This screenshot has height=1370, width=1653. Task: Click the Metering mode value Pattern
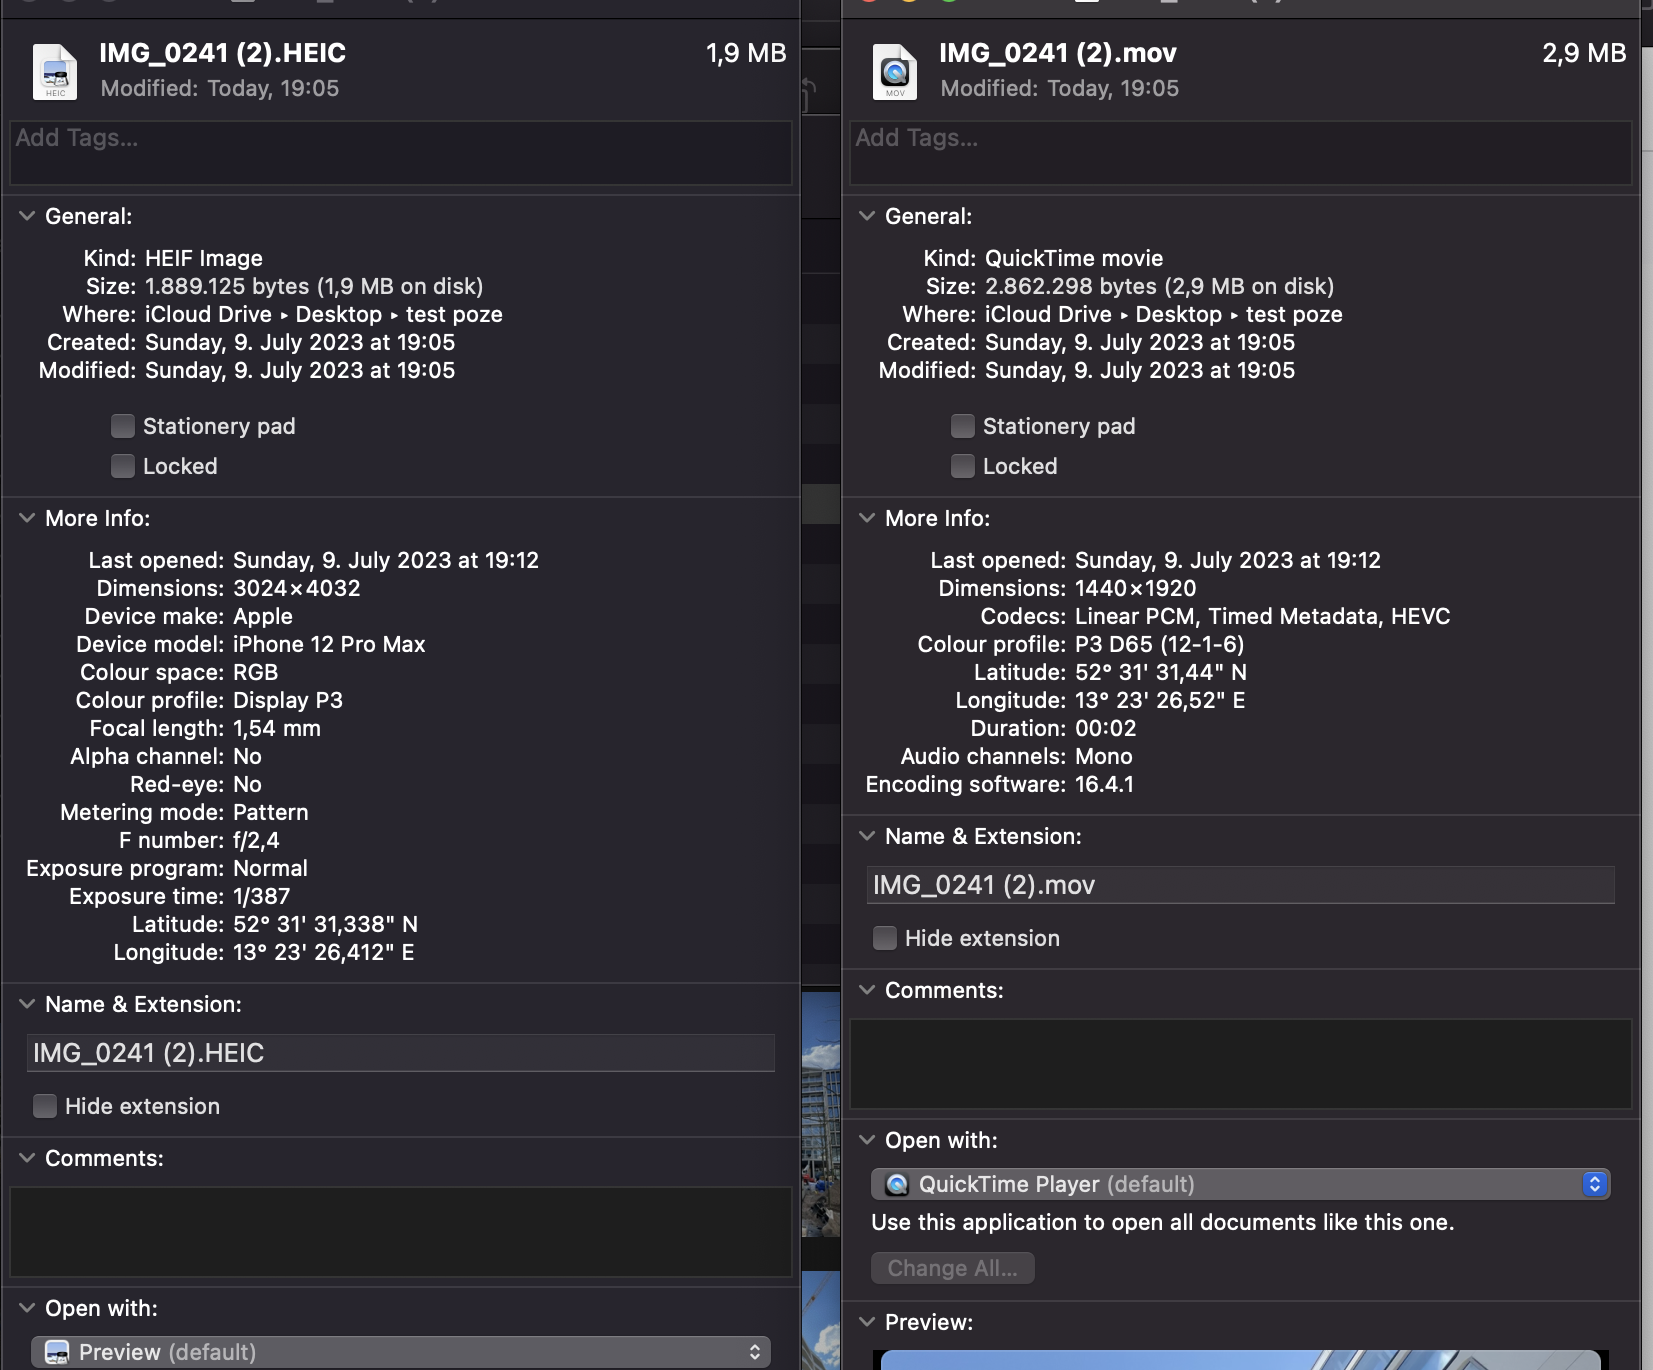coord(271,812)
